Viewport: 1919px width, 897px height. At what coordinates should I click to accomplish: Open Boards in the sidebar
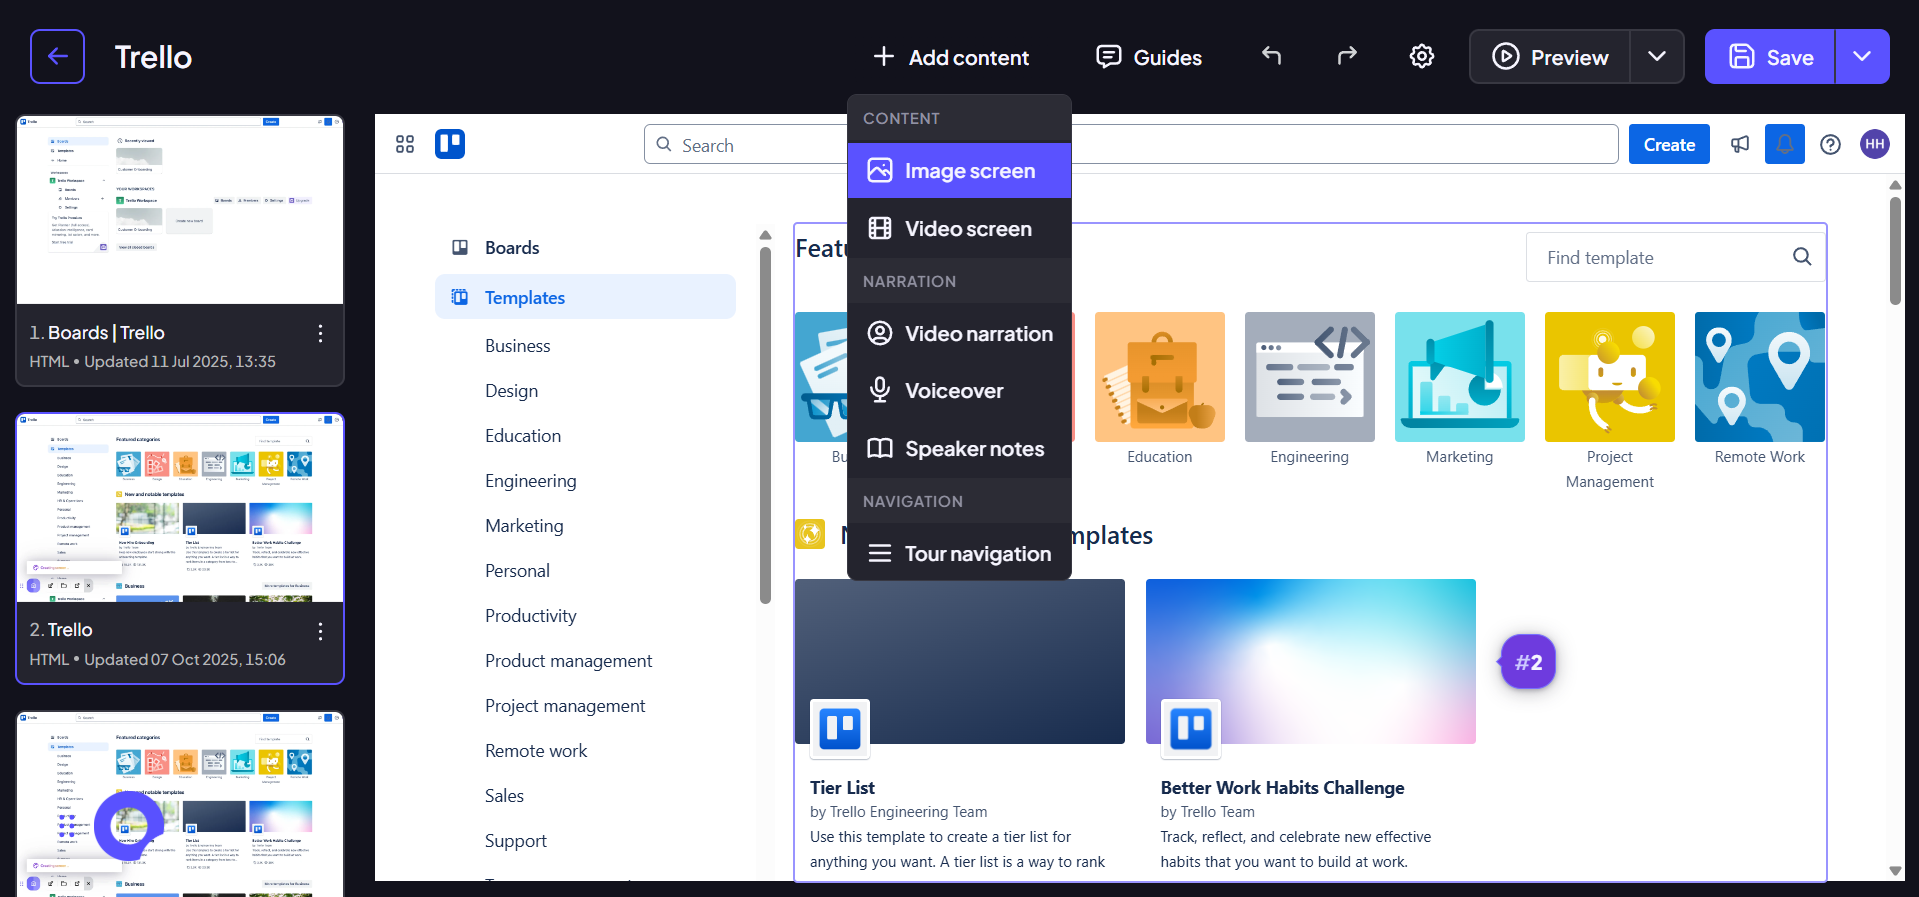click(x=585, y=248)
